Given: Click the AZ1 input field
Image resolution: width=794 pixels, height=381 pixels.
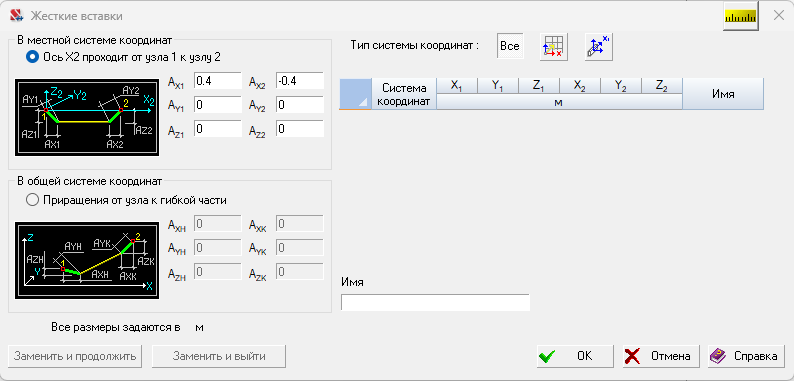Looking at the screenshot, I should 218,129.
